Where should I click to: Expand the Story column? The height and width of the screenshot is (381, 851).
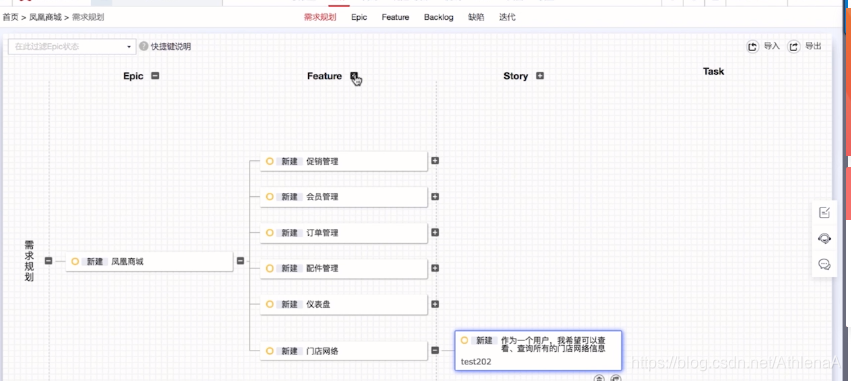click(x=539, y=76)
